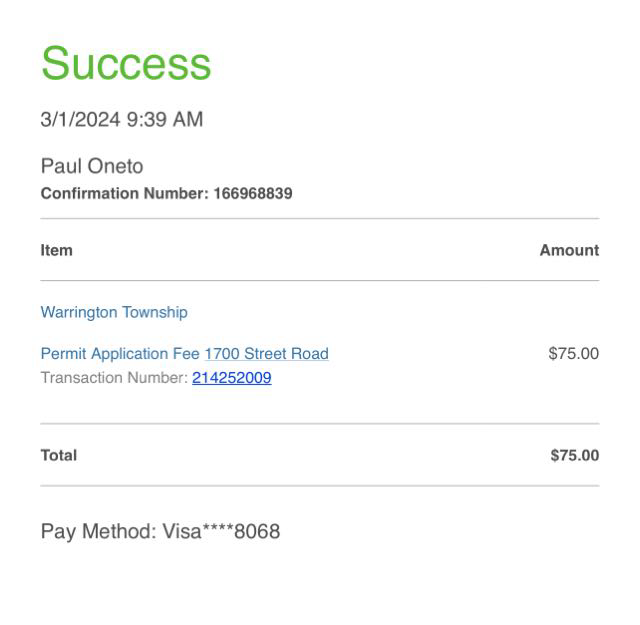Select the card ending digits 8068

tap(257, 532)
